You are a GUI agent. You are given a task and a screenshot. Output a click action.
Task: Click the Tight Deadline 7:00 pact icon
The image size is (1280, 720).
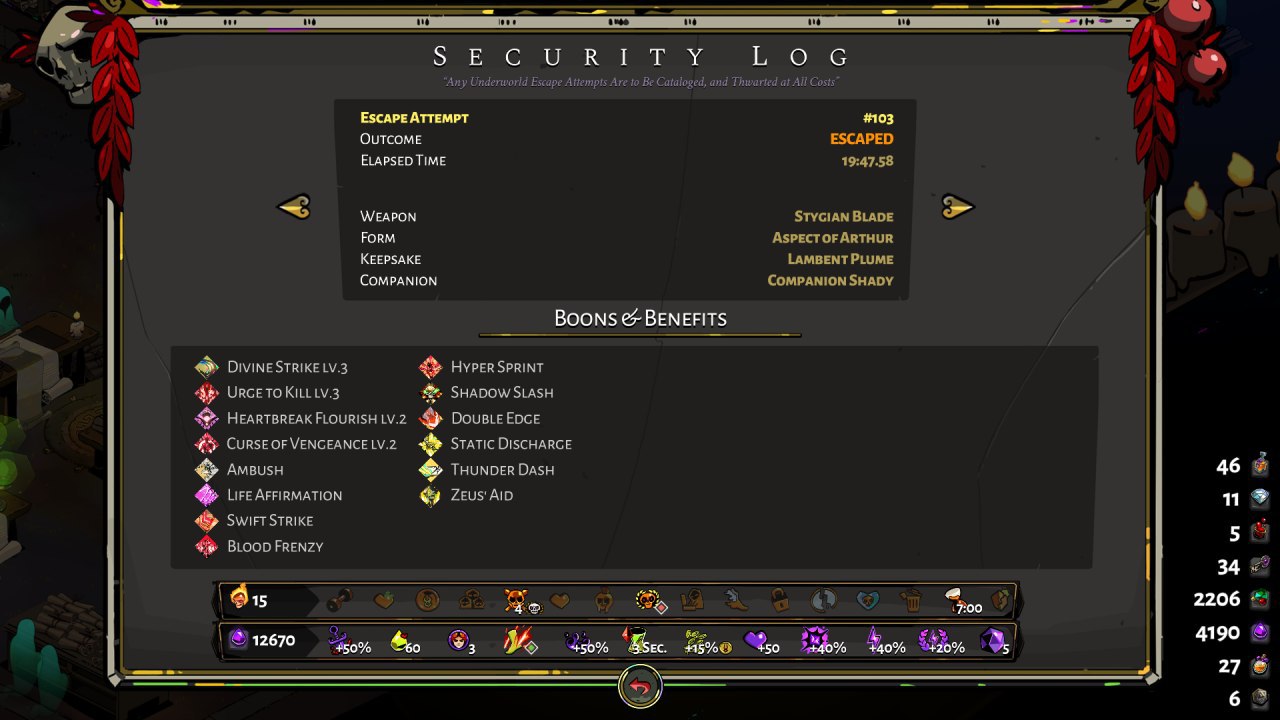click(x=963, y=601)
